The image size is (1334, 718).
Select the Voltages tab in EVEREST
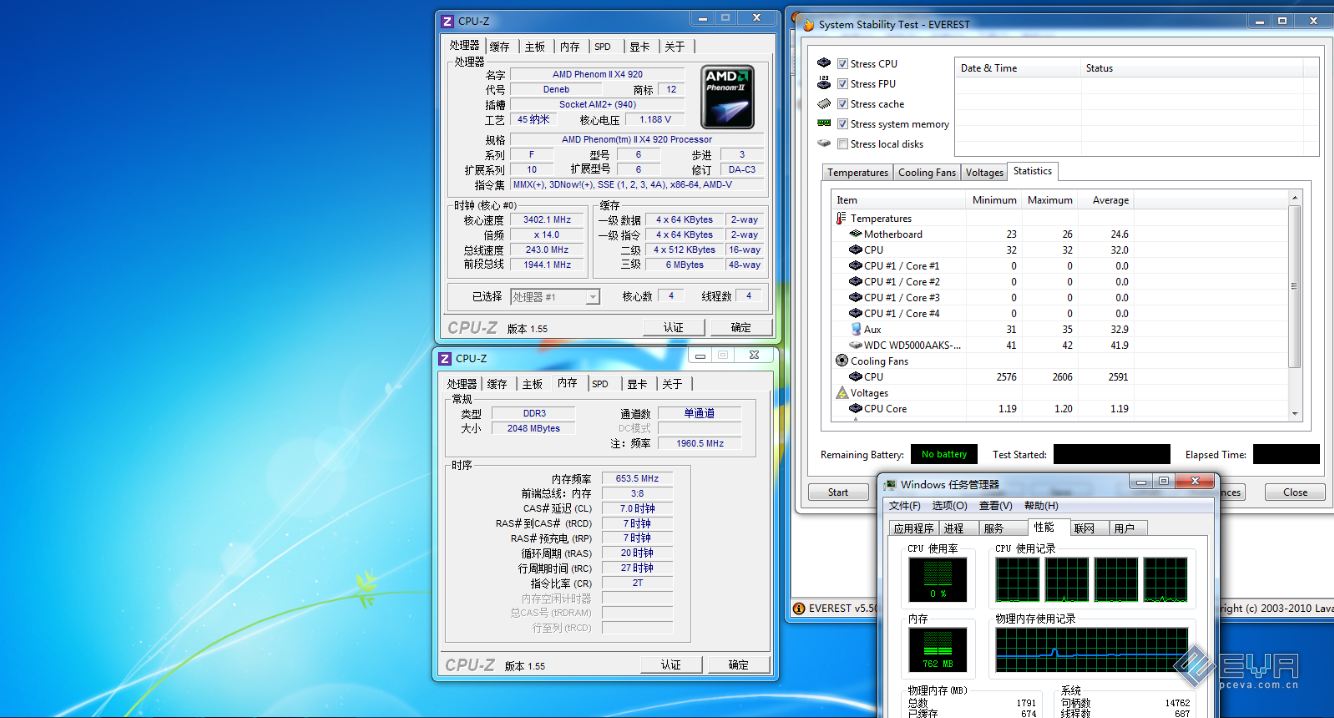(984, 173)
